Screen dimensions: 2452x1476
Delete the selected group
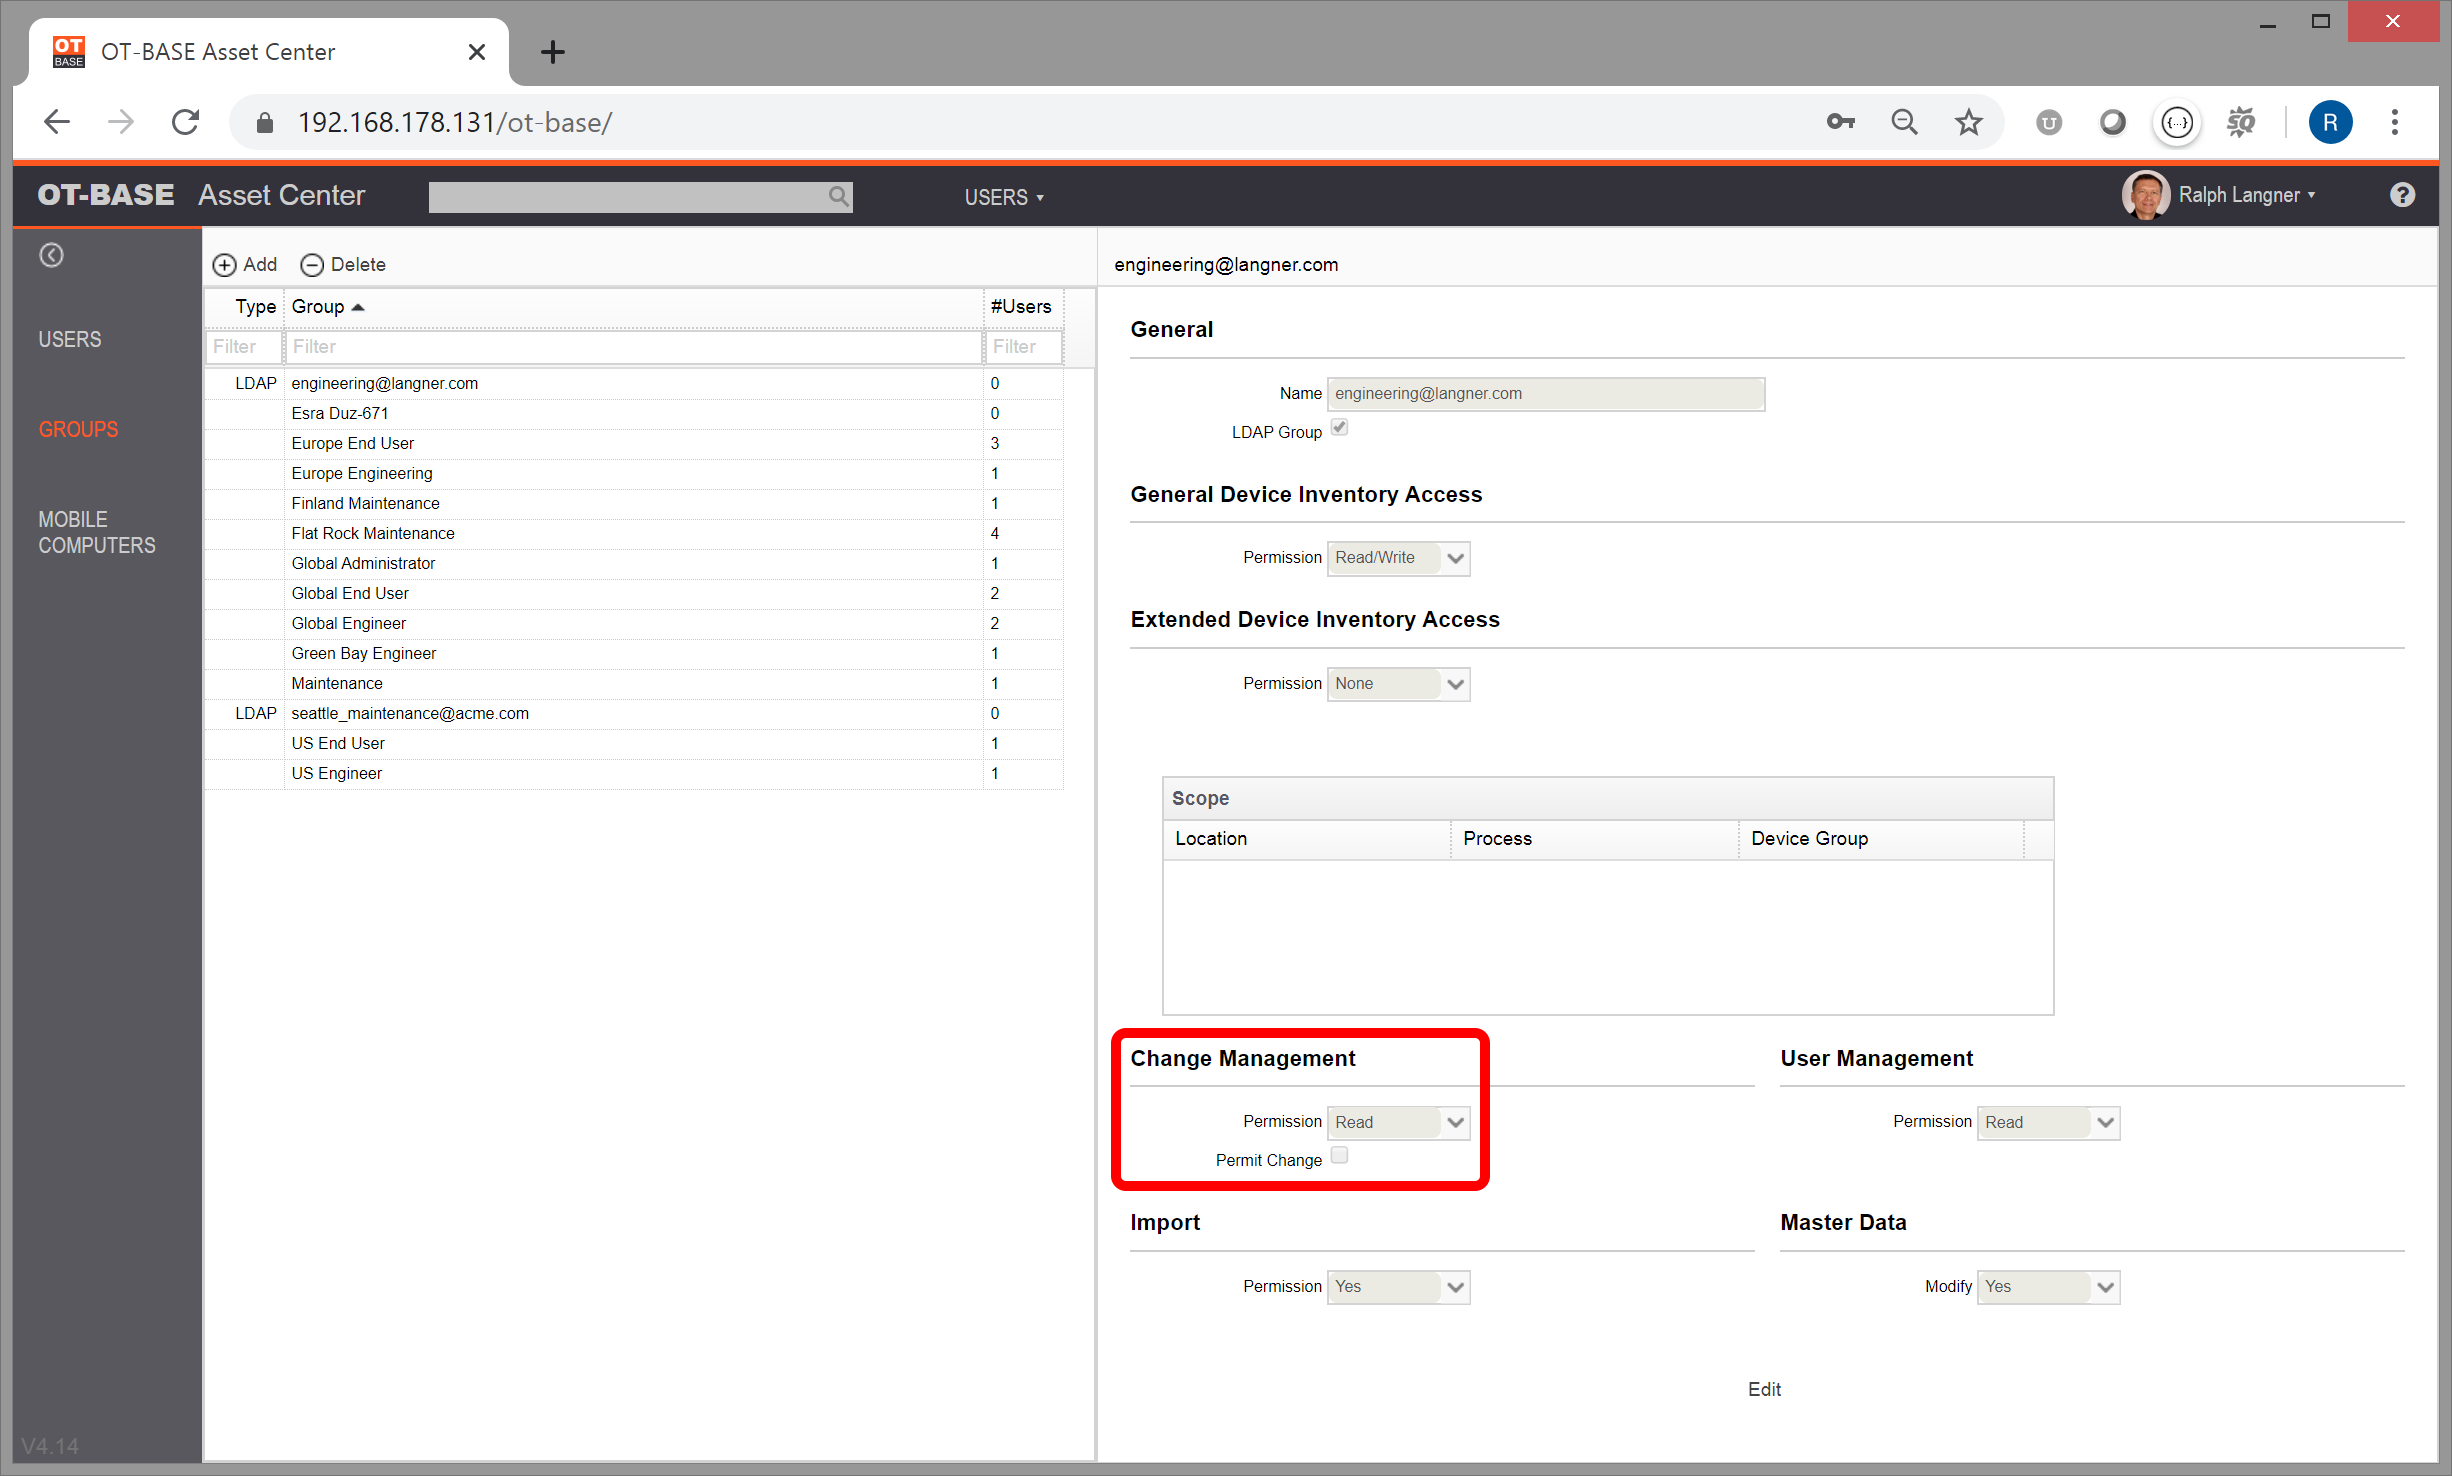pos(343,264)
